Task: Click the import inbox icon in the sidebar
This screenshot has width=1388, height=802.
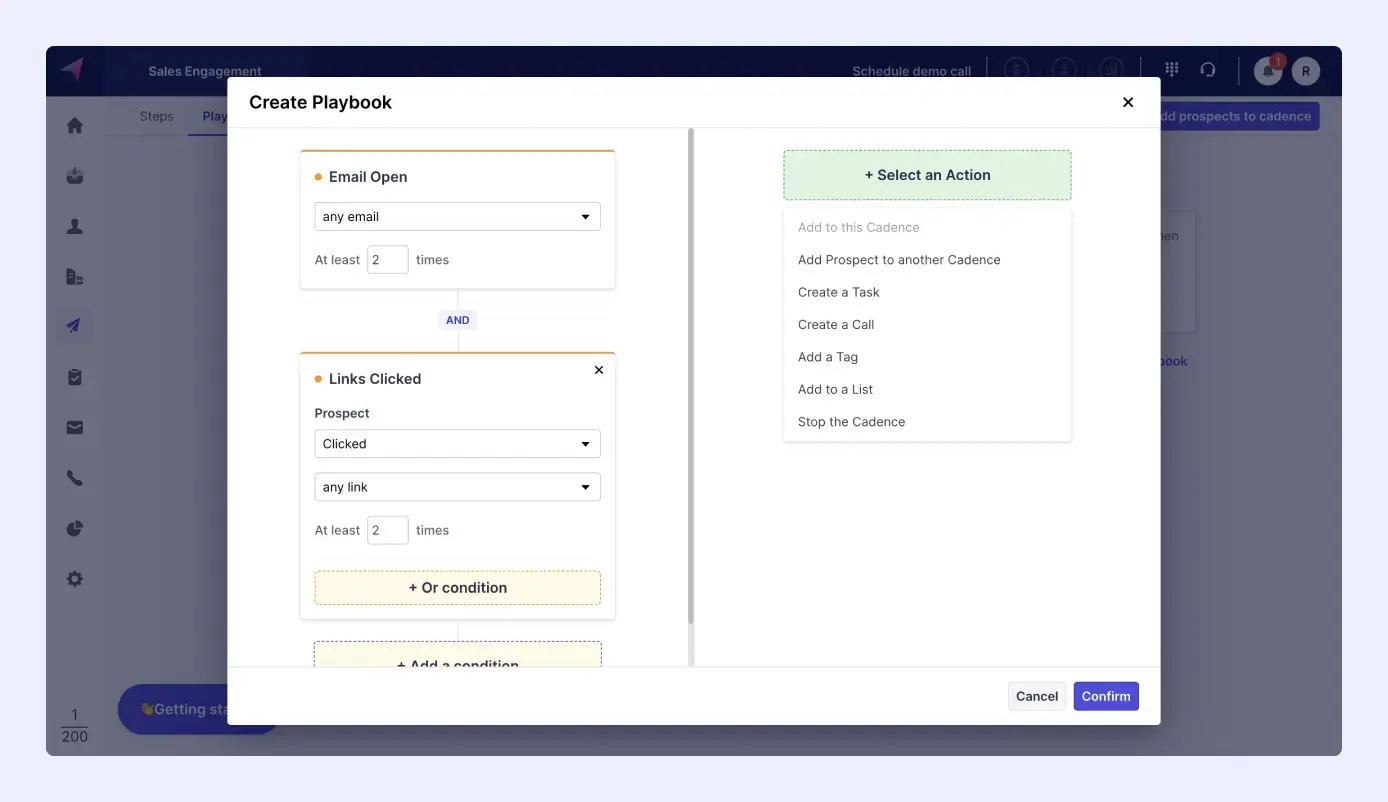Action: point(74,175)
